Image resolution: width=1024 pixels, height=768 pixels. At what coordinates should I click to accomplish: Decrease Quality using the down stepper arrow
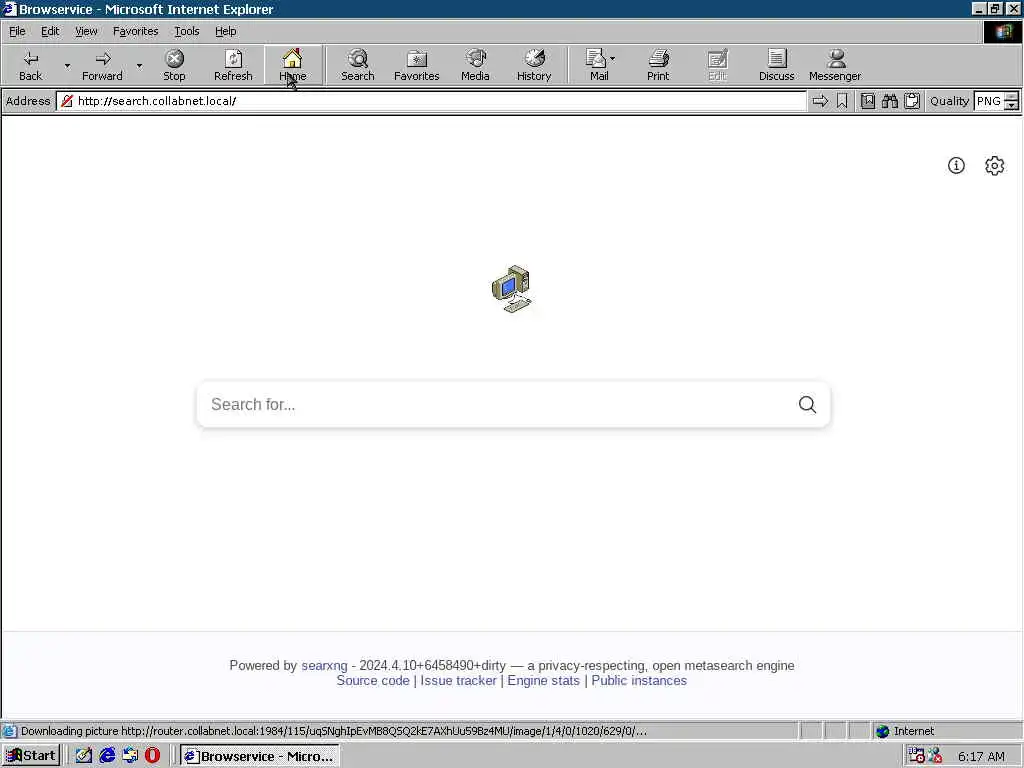click(1012, 105)
